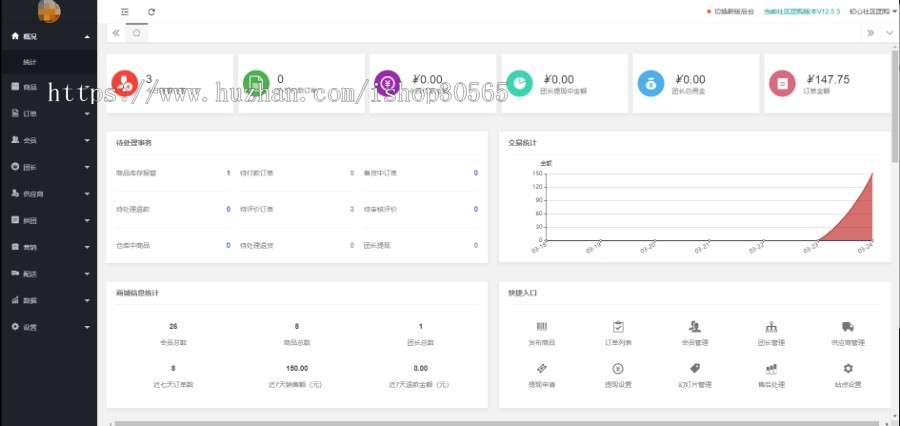
Task: Click the green document icon on the stat card
Action: click(256, 83)
